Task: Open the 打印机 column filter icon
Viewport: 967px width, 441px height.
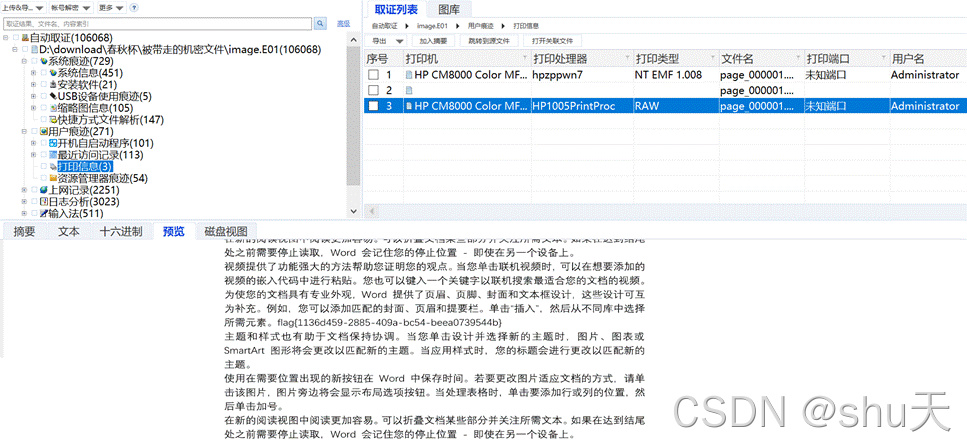Action: 525,59
